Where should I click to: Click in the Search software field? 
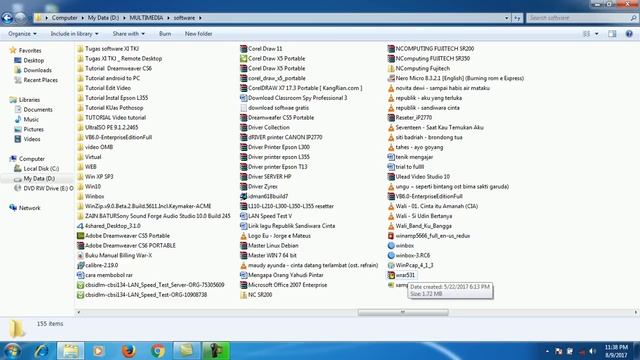click(x=582, y=18)
